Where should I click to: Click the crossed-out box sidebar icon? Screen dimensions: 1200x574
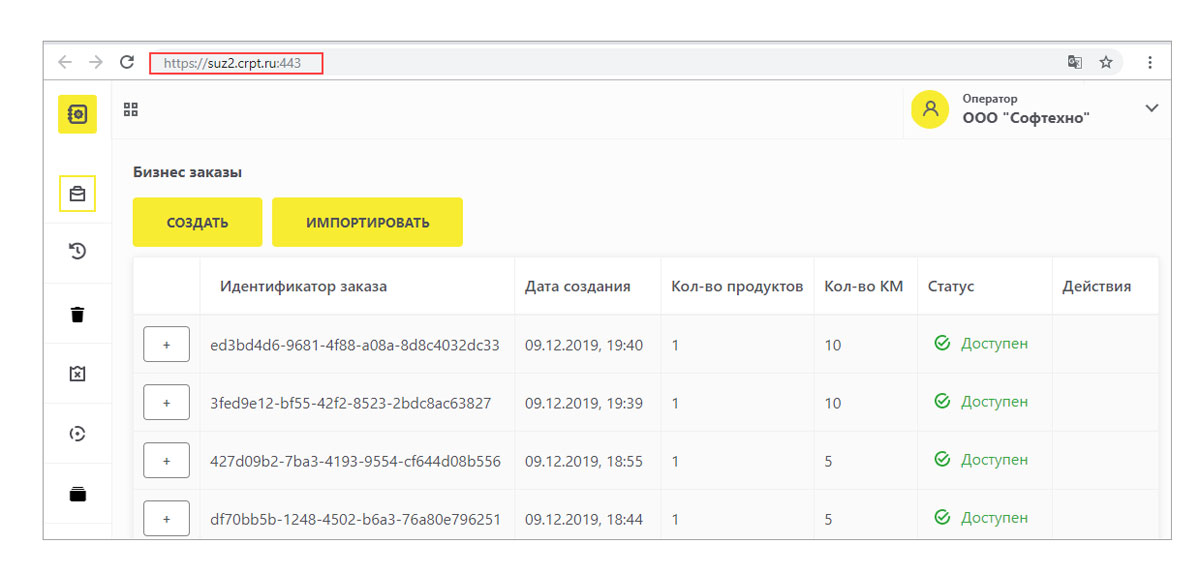[x=77, y=373]
